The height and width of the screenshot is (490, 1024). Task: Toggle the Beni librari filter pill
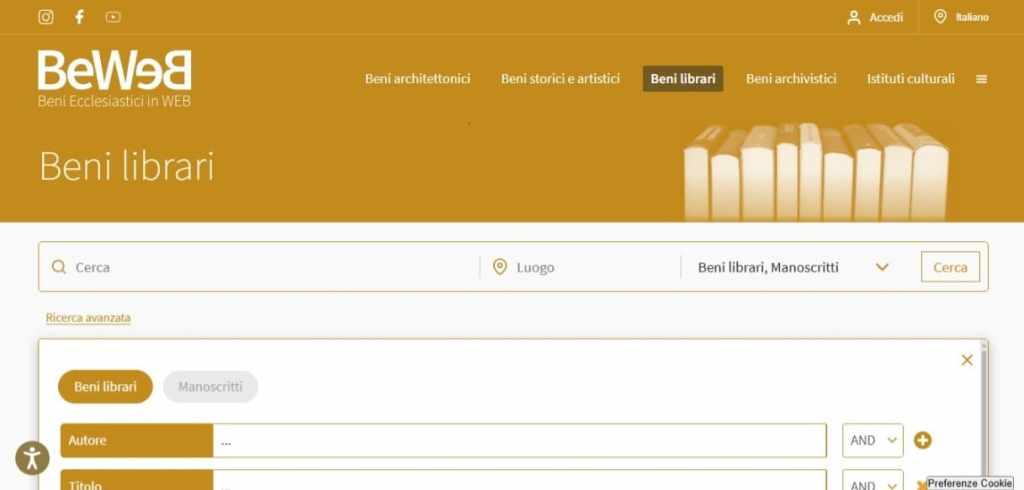tap(105, 387)
